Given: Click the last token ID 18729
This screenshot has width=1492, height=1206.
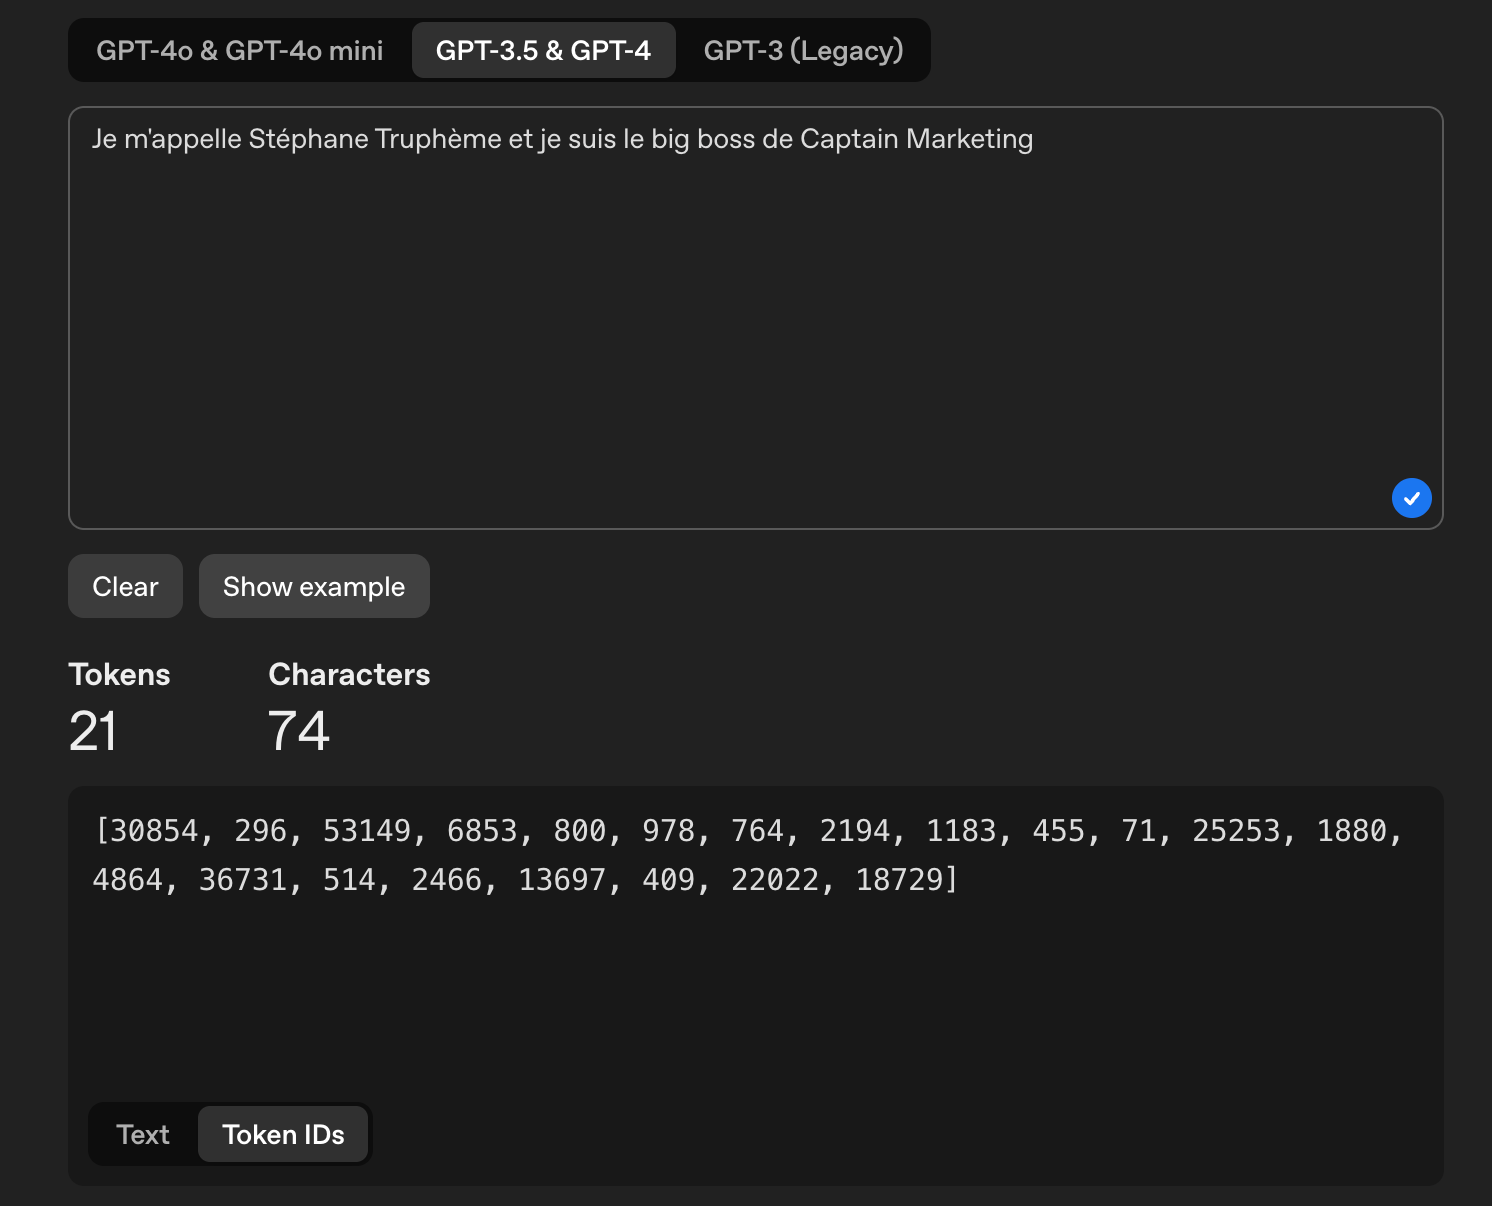Looking at the screenshot, I should (900, 880).
